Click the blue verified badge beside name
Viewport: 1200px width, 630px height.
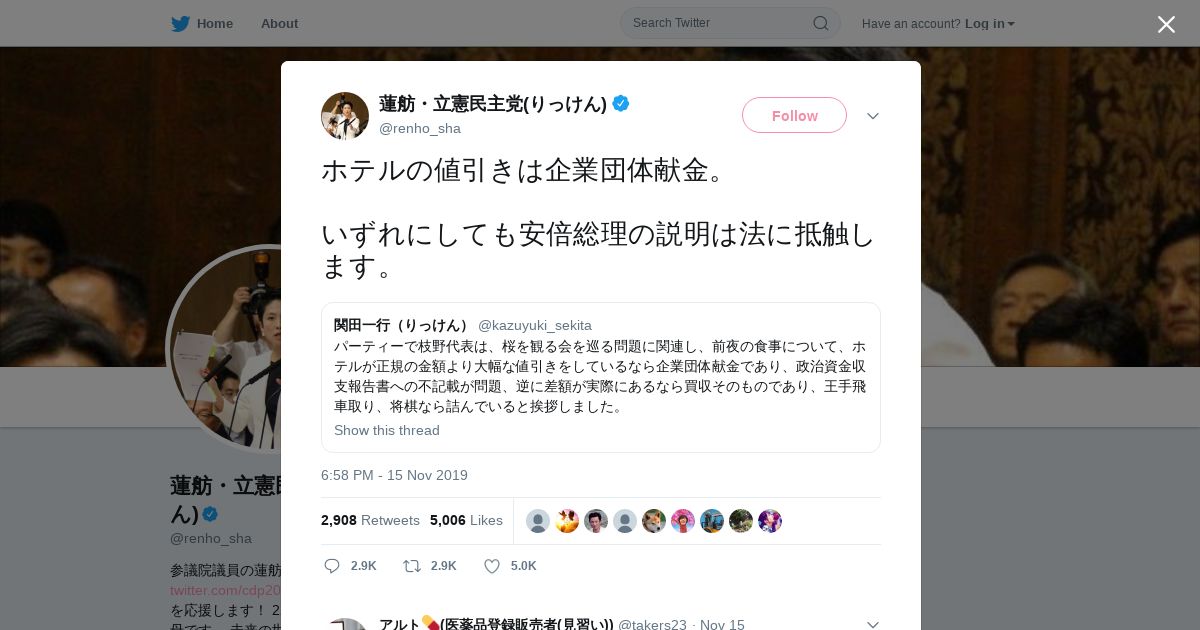(x=621, y=103)
